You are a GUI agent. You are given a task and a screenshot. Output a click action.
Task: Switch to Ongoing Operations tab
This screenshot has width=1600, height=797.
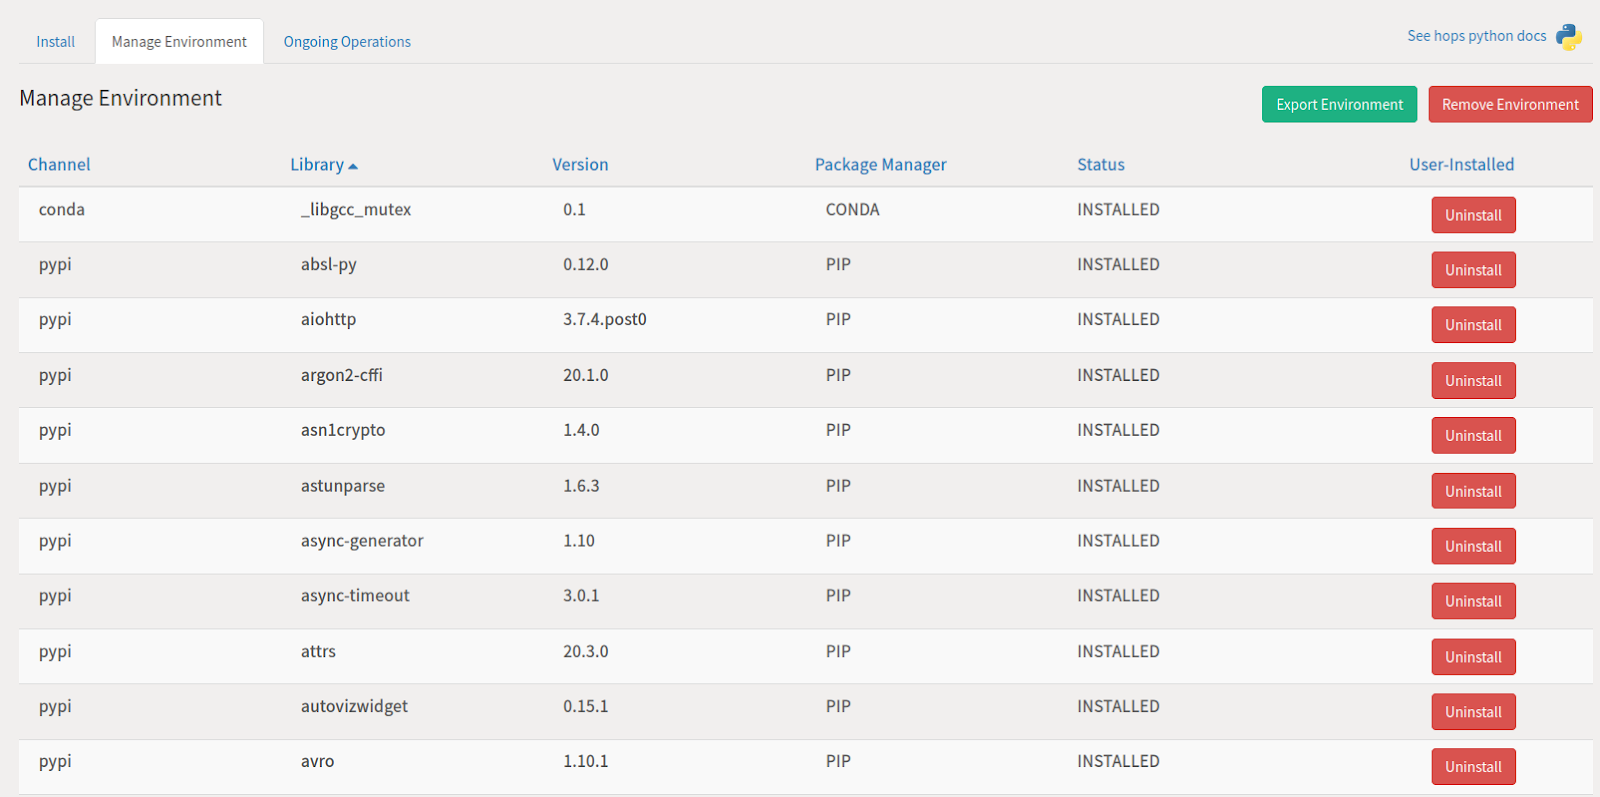pyautogui.click(x=347, y=42)
